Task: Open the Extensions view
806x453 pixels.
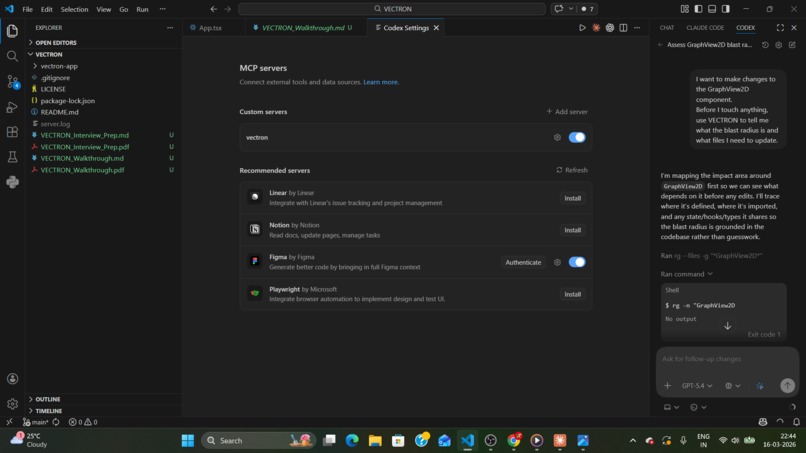Action: [12, 132]
